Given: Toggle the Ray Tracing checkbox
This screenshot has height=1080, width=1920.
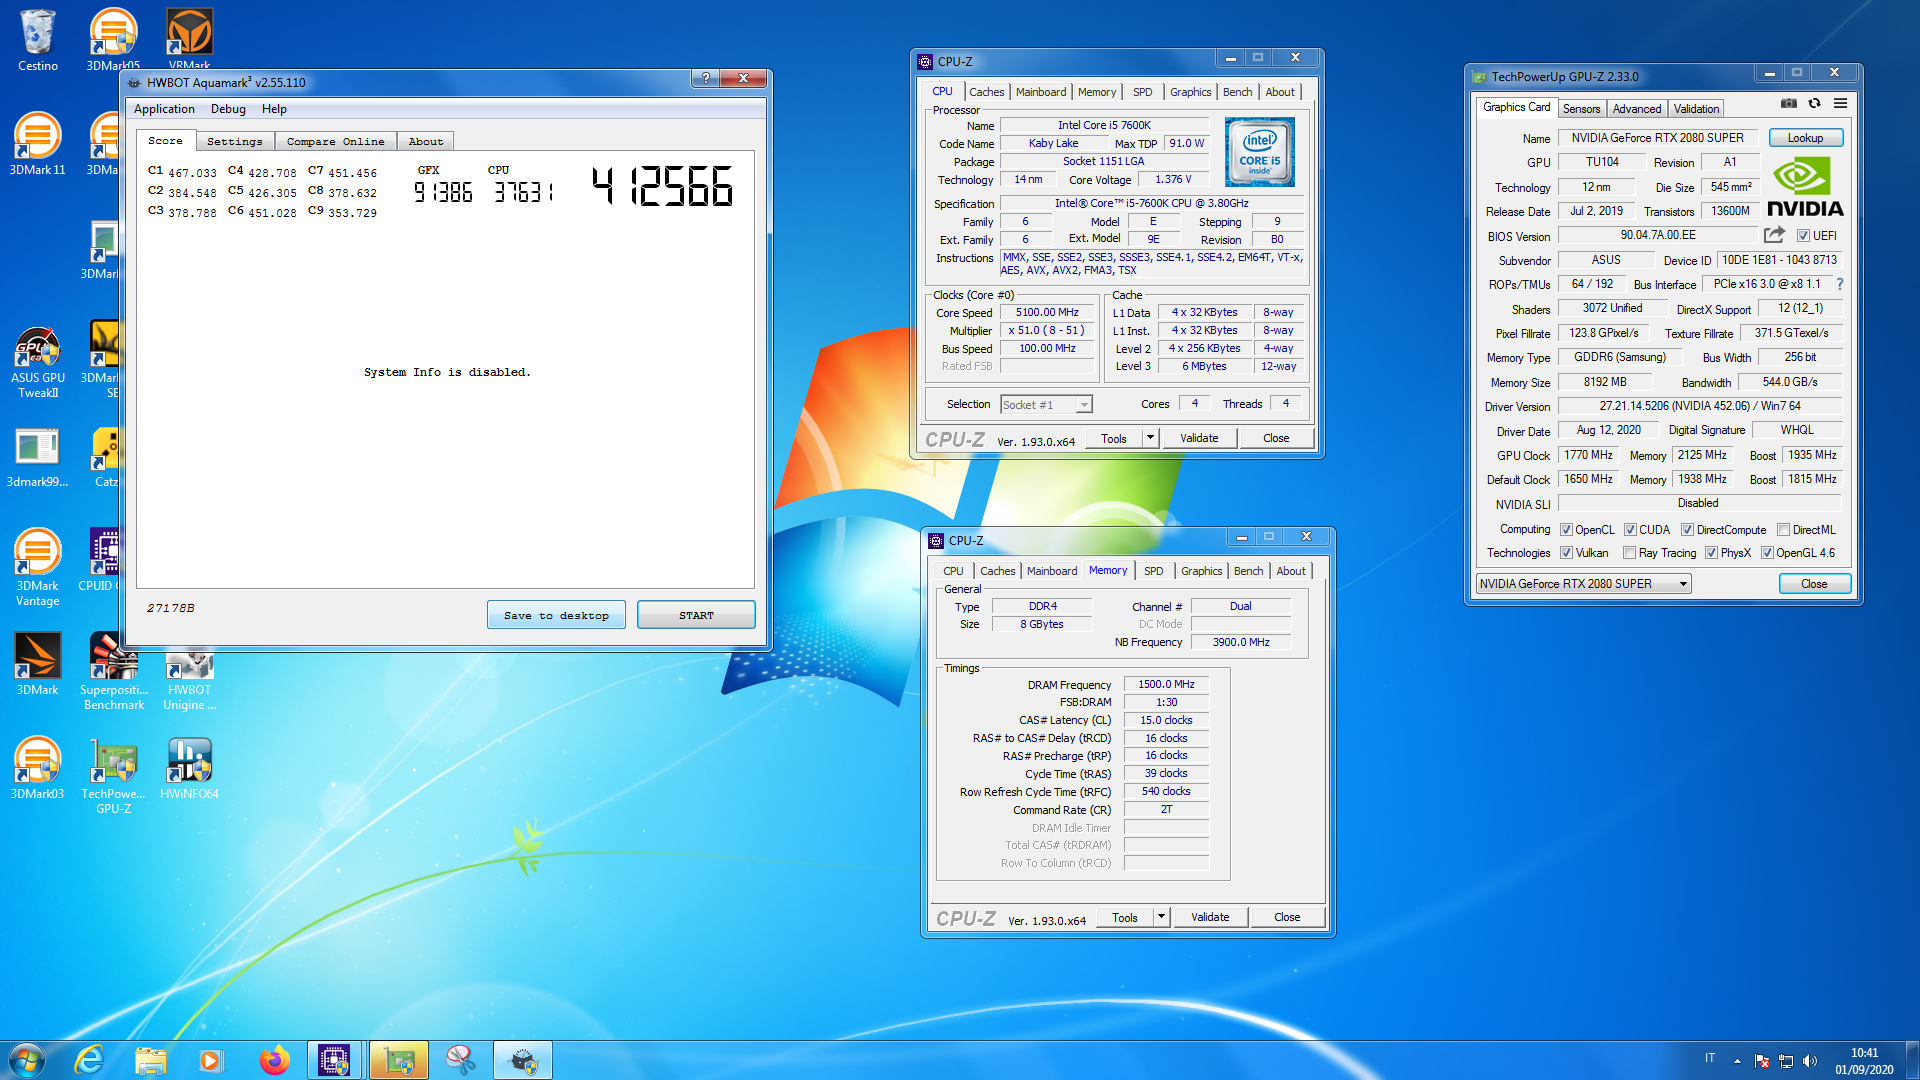Looking at the screenshot, I should pyautogui.click(x=1629, y=553).
